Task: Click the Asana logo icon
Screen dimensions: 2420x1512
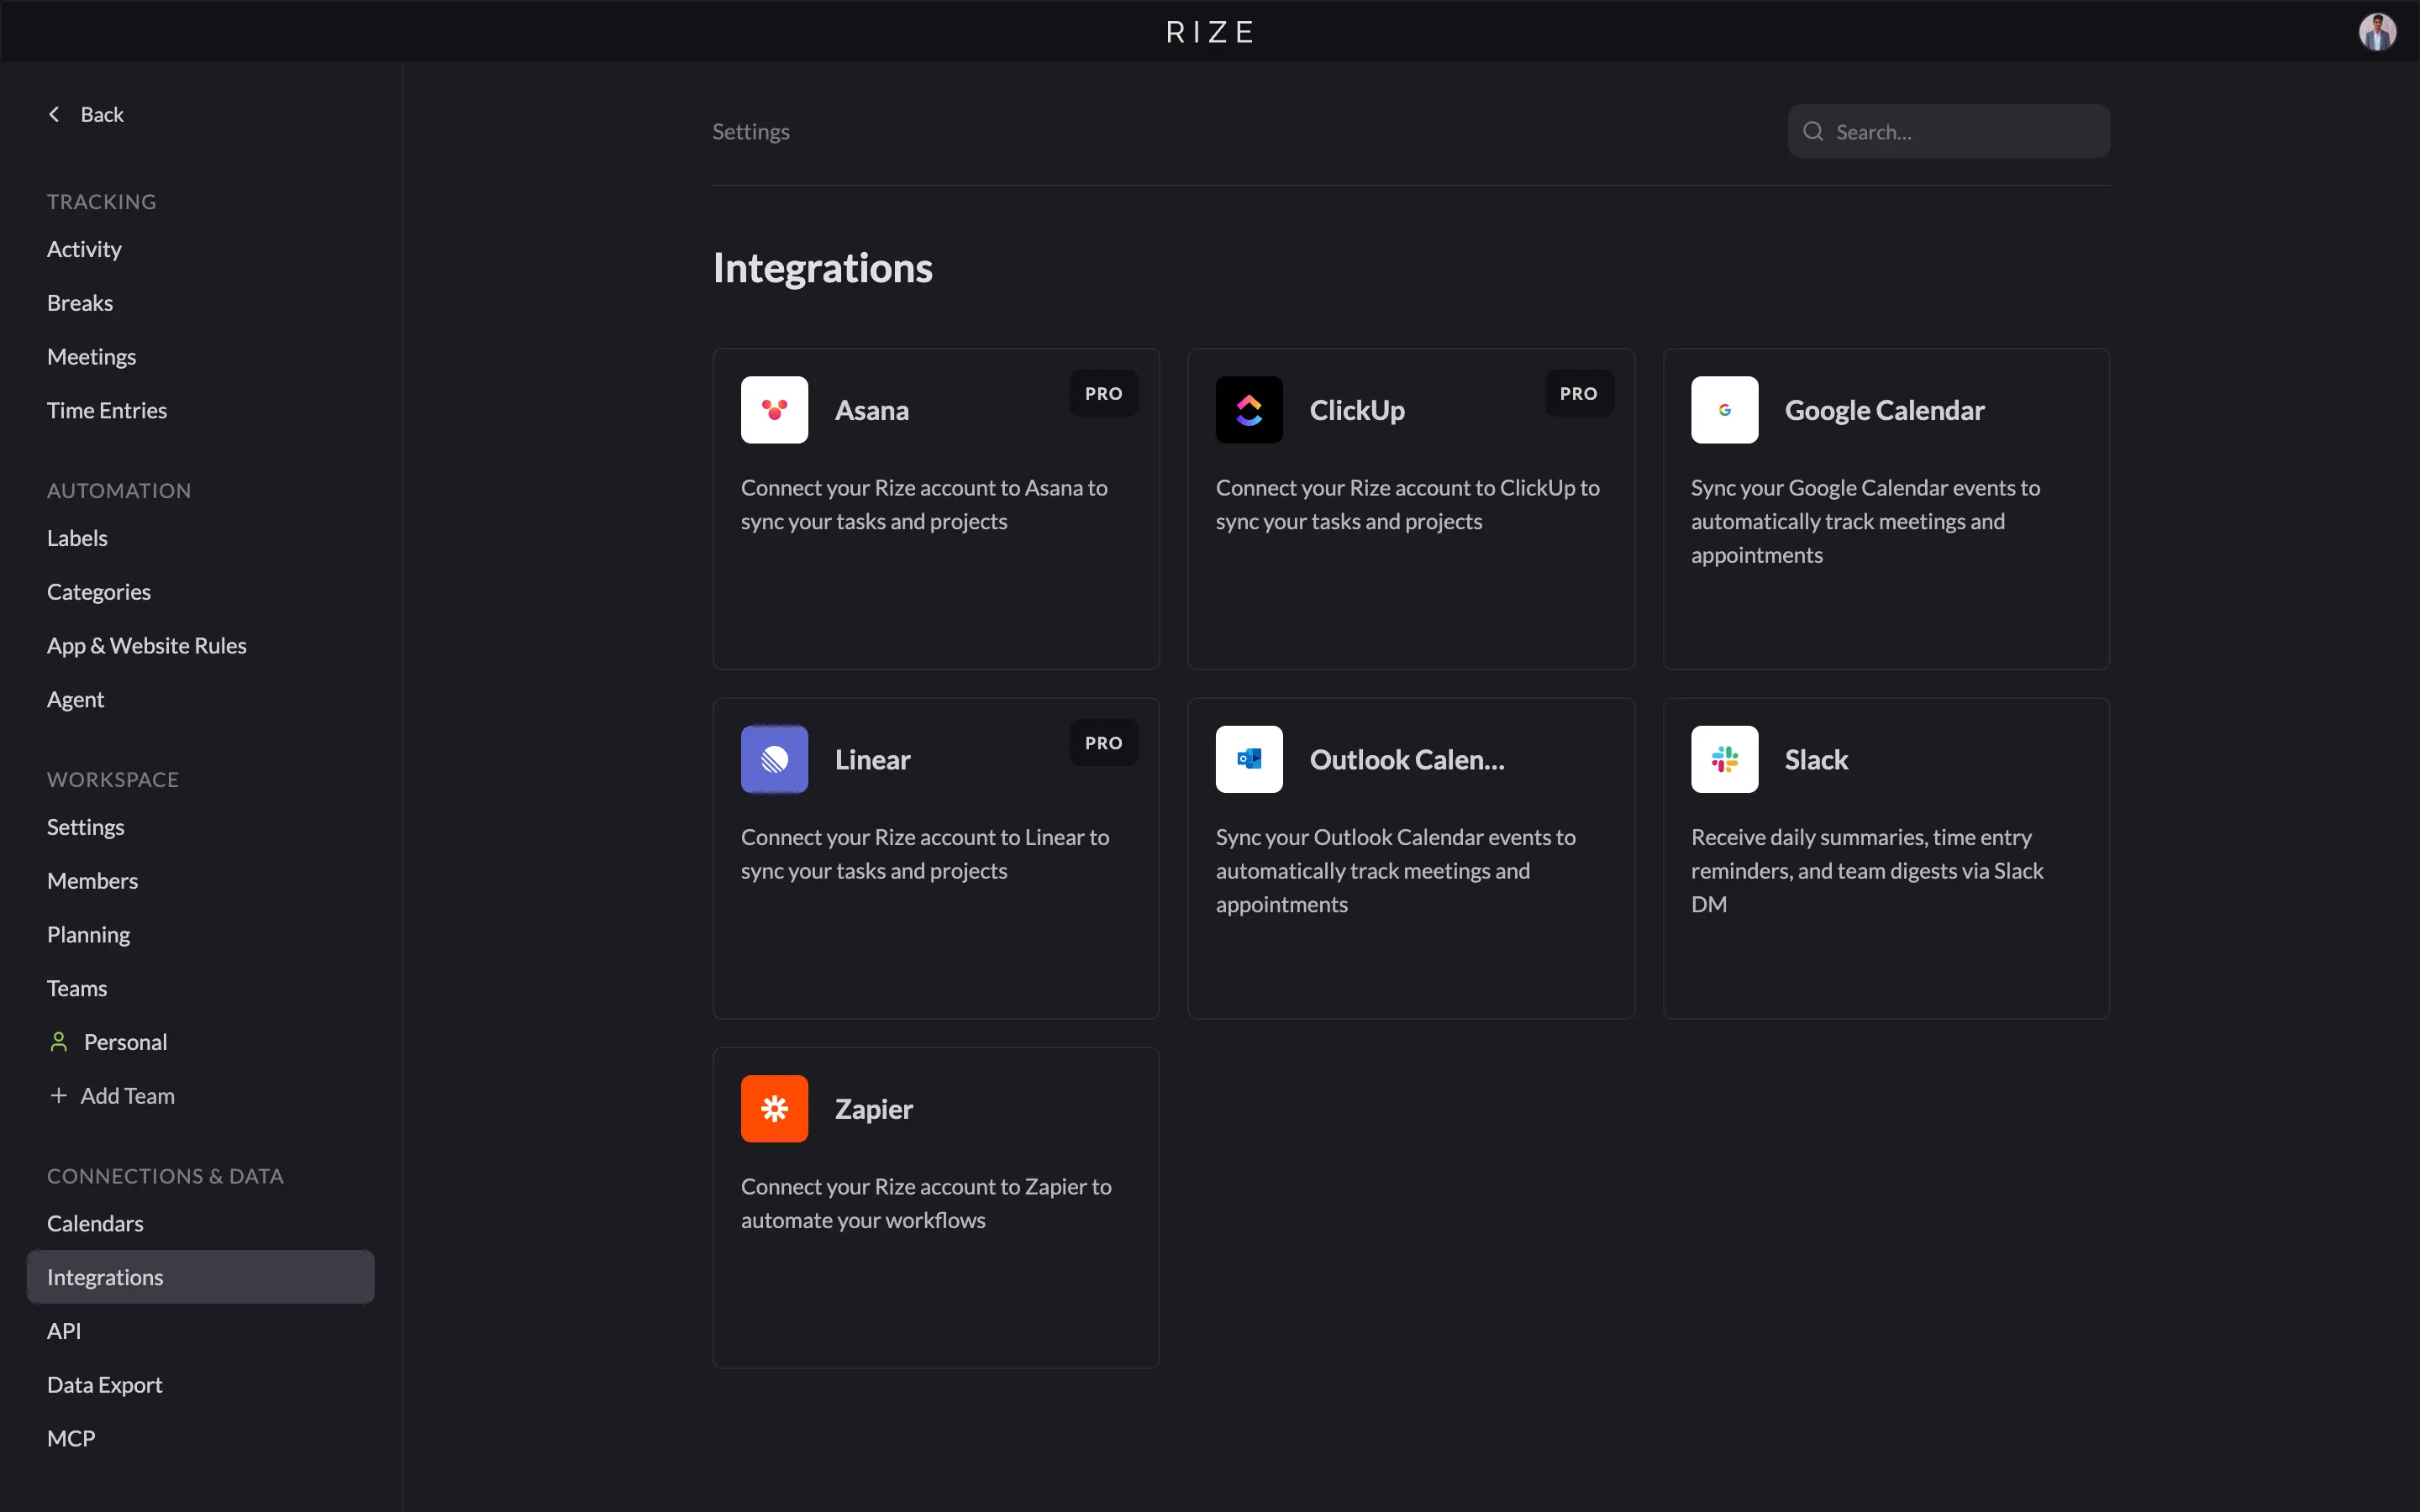Action: (x=774, y=410)
